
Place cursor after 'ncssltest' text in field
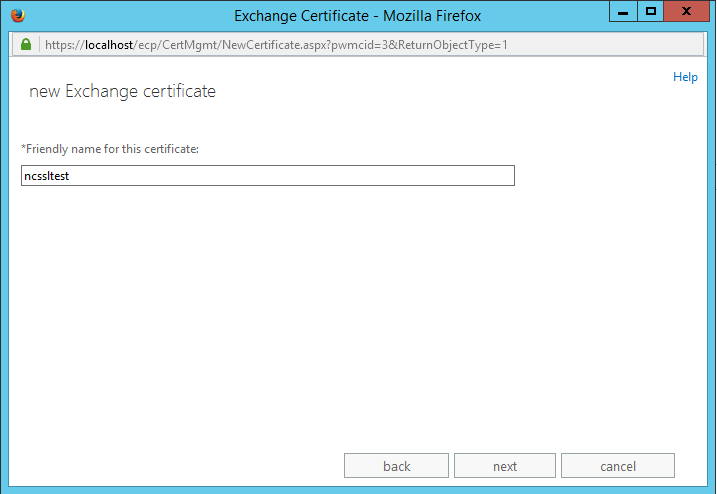click(70, 176)
